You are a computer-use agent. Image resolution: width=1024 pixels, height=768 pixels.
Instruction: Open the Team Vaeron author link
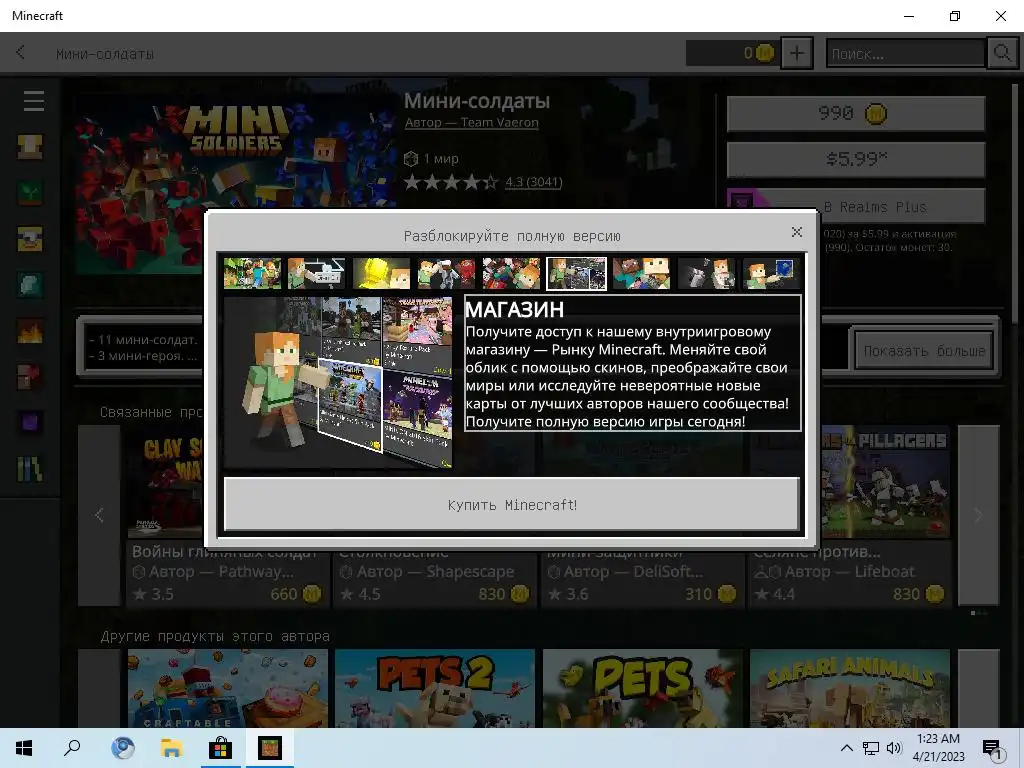click(472, 122)
